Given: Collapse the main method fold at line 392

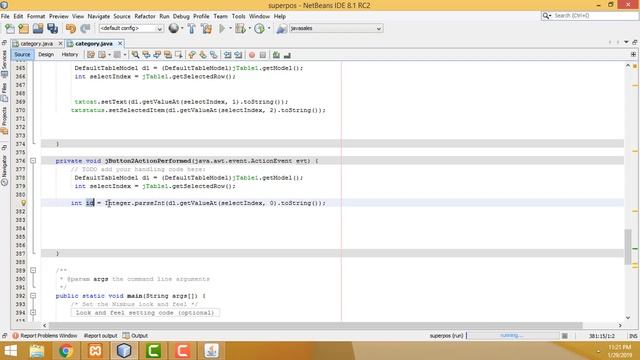Looking at the screenshot, I should 33,296.
